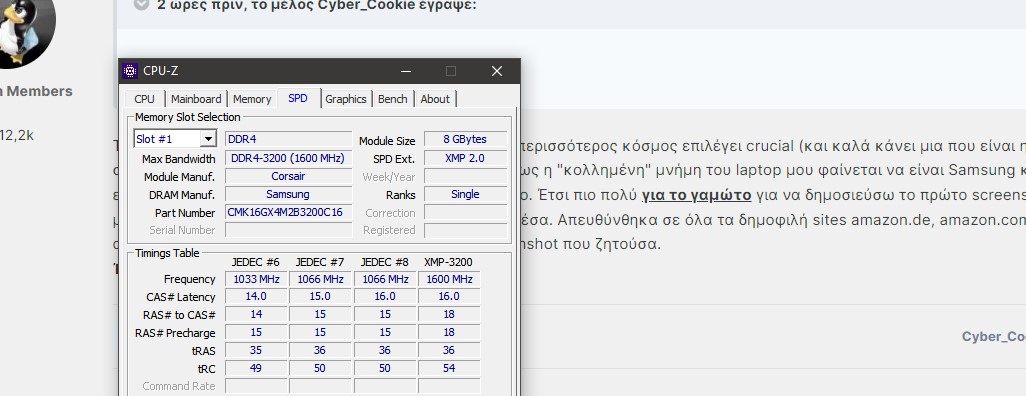This screenshot has height=396, width=1026.
Task: Click the tRC value 49 cell
Action: coord(256,368)
